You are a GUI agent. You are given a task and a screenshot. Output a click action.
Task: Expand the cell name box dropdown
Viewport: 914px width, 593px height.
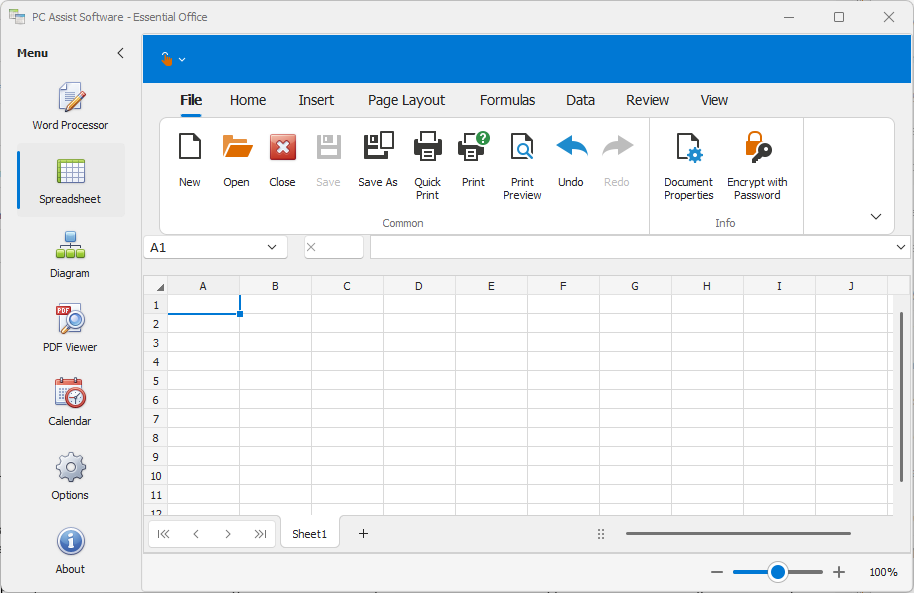coord(272,247)
